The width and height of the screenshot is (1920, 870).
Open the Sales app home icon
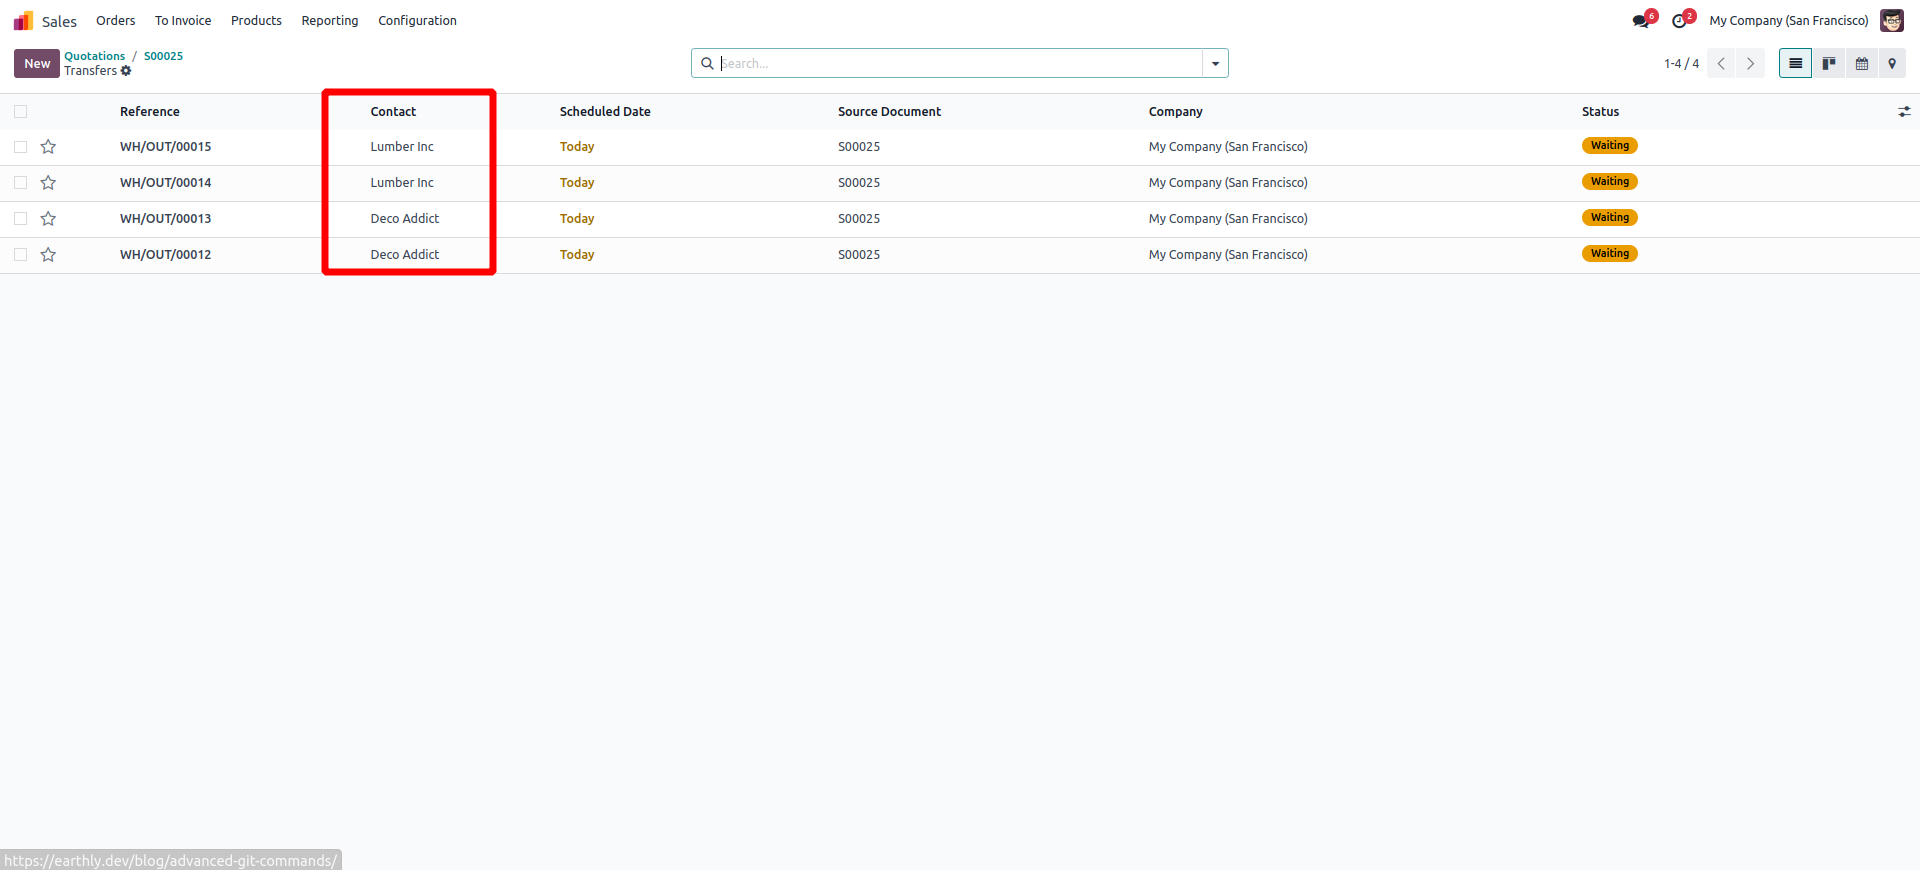[x=23, y=21]
